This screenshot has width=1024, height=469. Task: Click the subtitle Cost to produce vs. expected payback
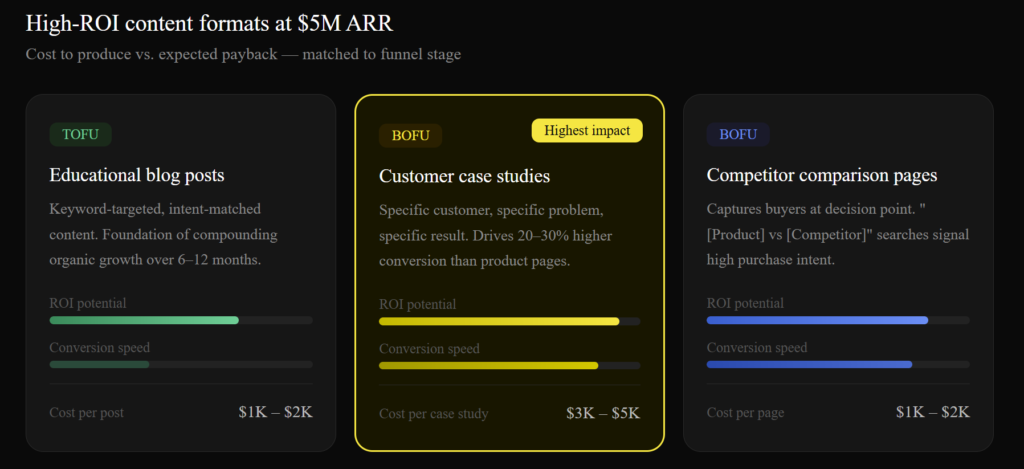click(x=243, y=54)
